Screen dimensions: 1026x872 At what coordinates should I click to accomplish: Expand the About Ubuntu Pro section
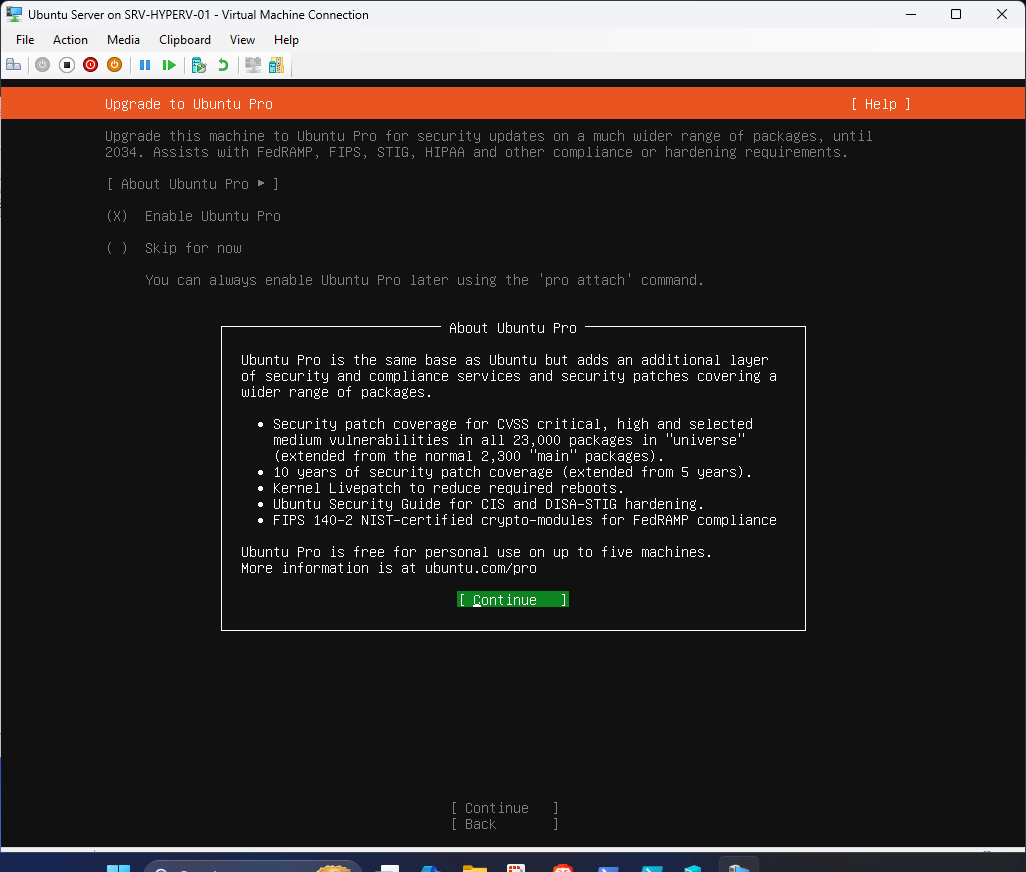pos(191,184)
